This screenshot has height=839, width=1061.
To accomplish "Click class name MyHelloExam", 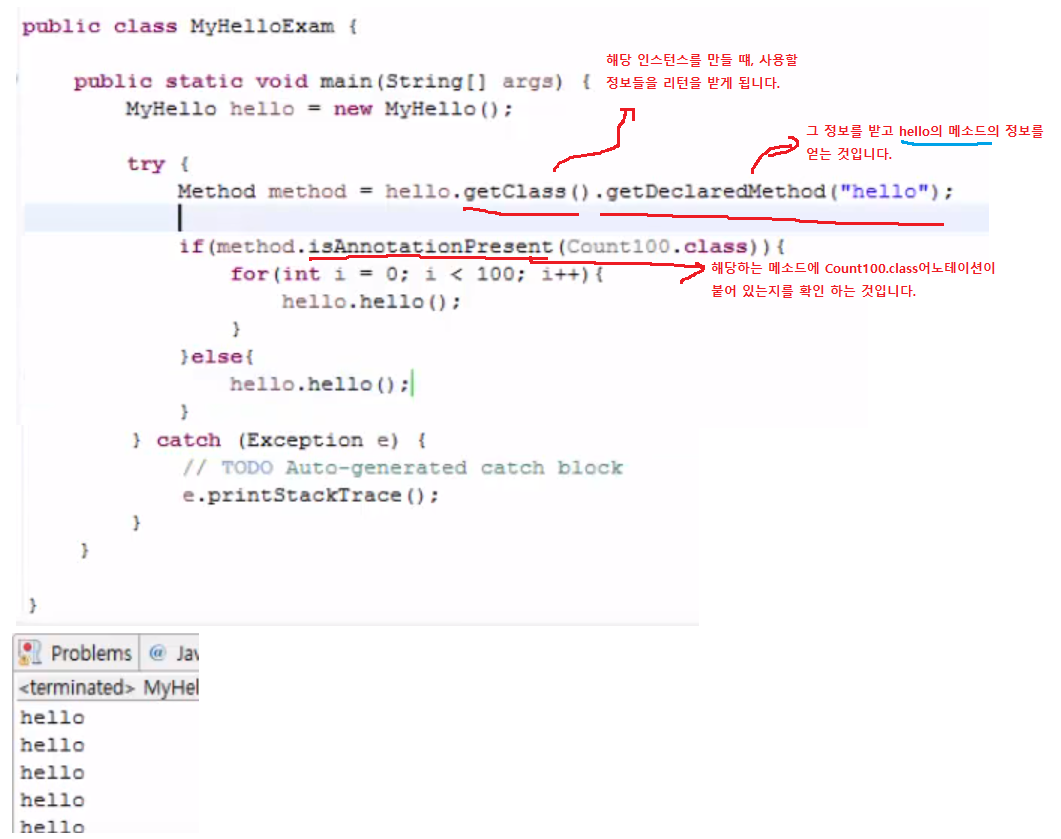I will (x=262, y=26).
